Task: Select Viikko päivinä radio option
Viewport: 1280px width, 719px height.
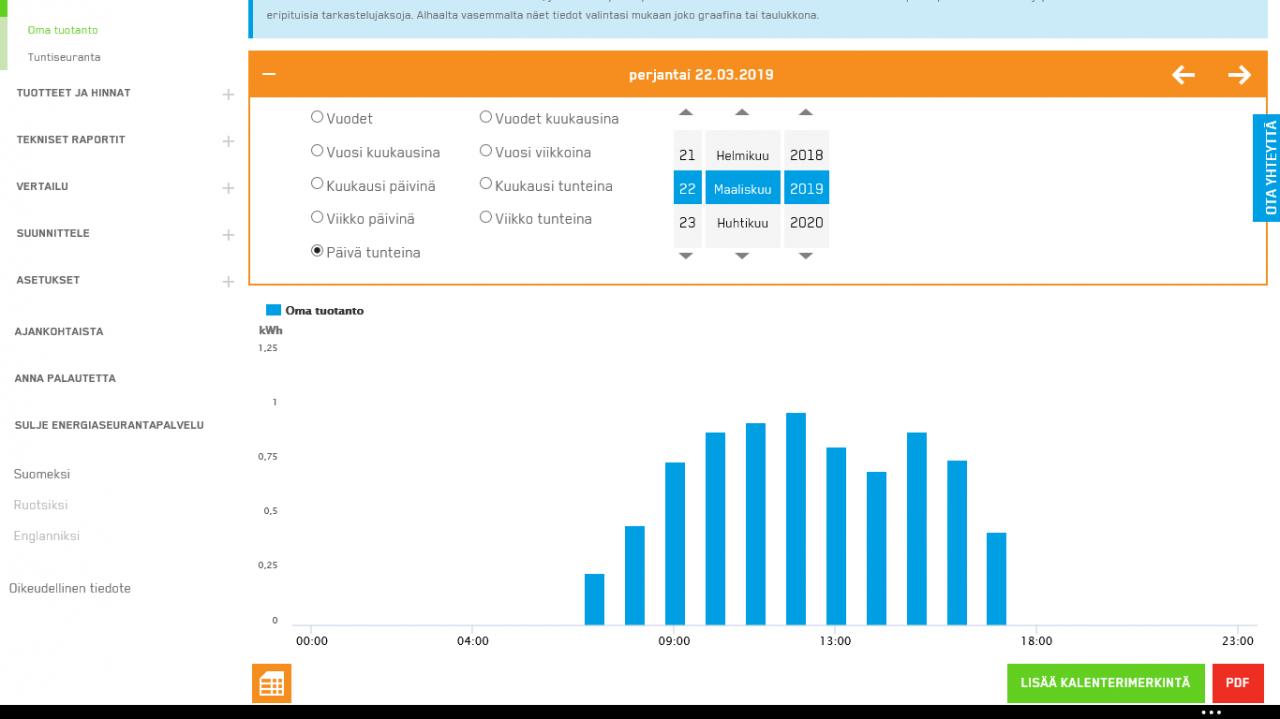Action: point(317,217)
